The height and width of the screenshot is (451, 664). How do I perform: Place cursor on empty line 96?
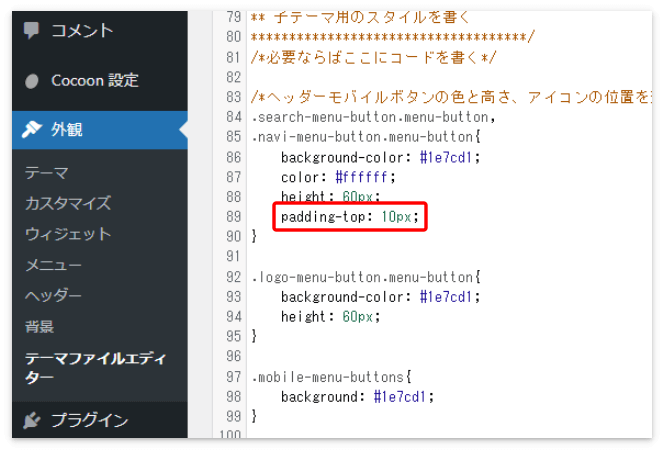pos(449,356)
